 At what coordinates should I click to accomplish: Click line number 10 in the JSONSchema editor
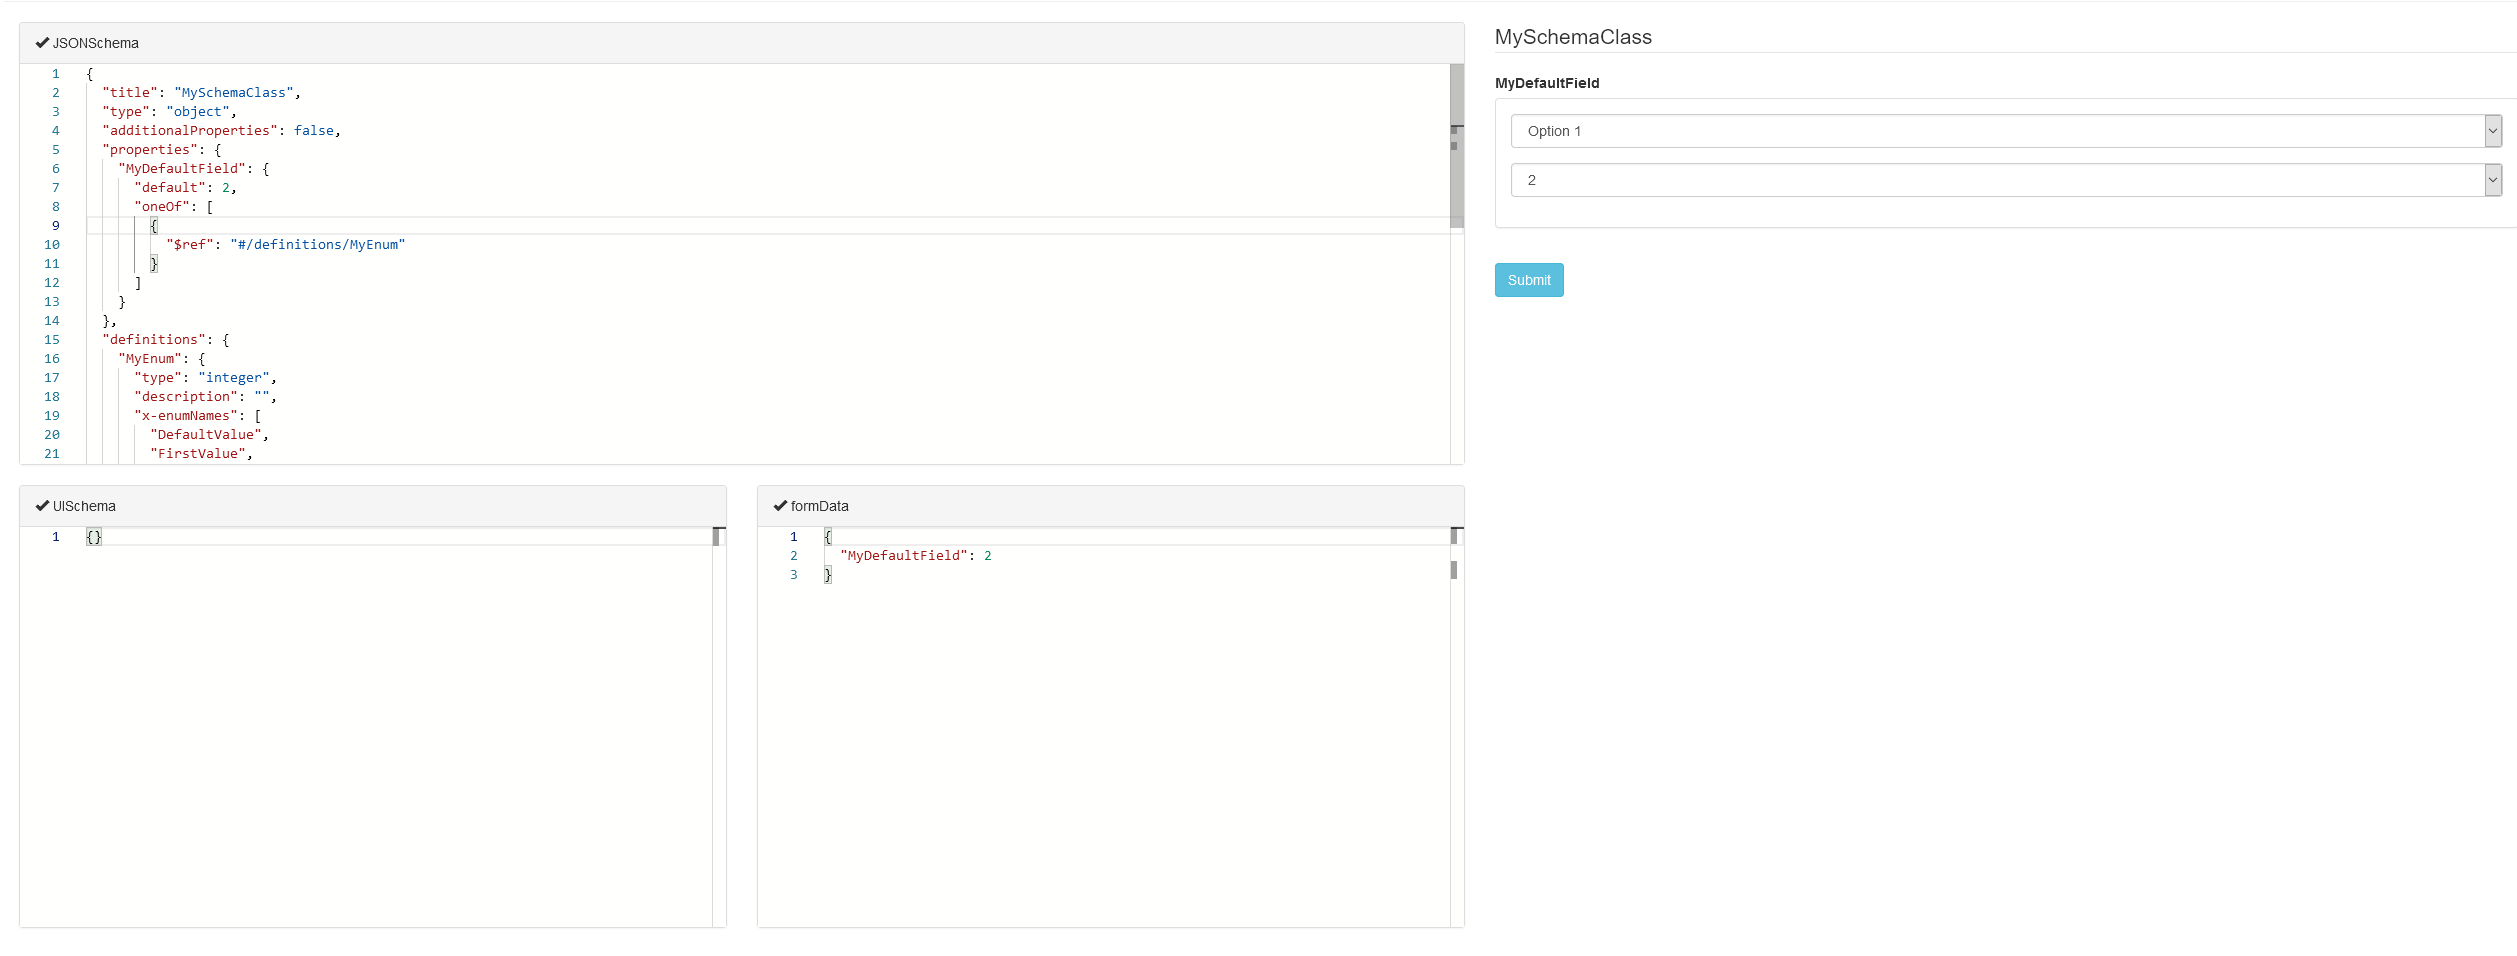[51, 244]
